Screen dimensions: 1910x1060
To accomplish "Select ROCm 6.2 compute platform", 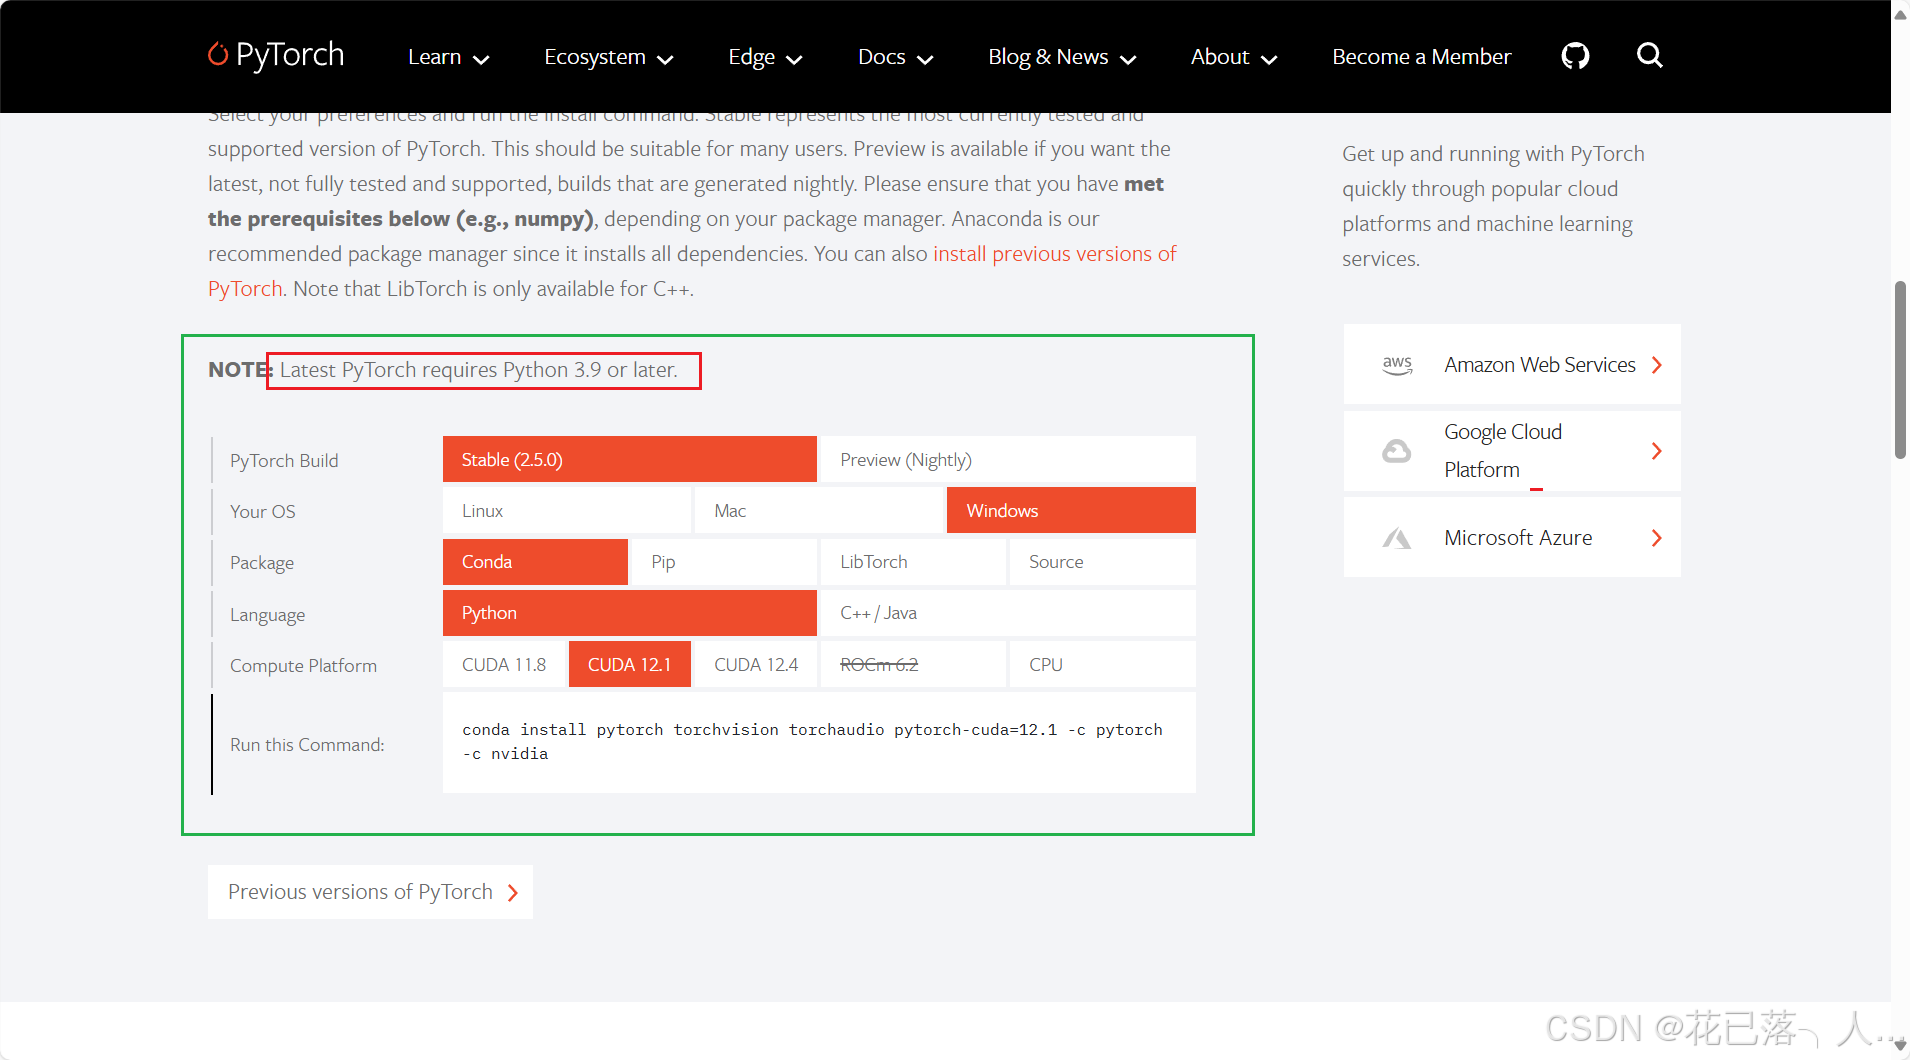I will 913,664.
